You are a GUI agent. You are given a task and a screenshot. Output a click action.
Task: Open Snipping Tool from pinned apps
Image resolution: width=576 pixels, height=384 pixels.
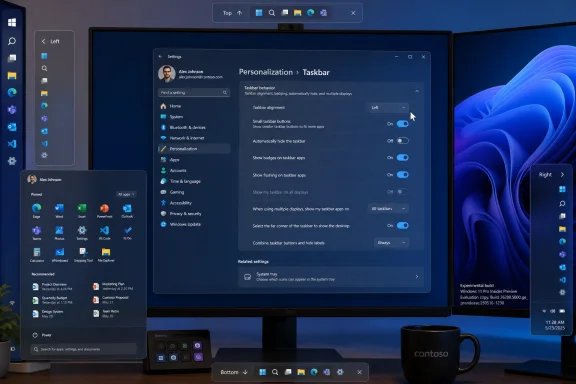83,255
